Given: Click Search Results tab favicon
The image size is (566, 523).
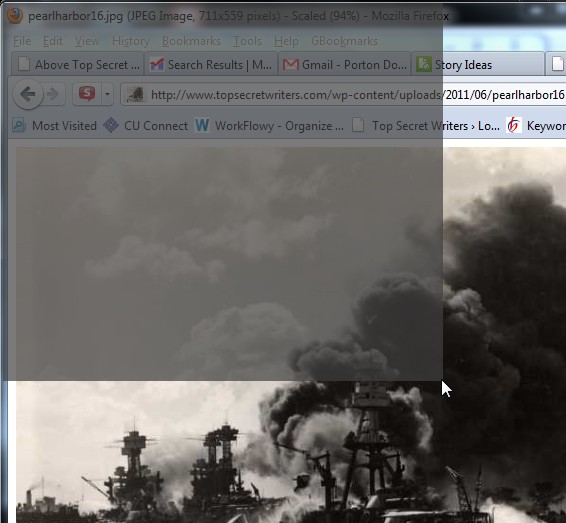Looking at the screenshot, I should coord(157,65).
